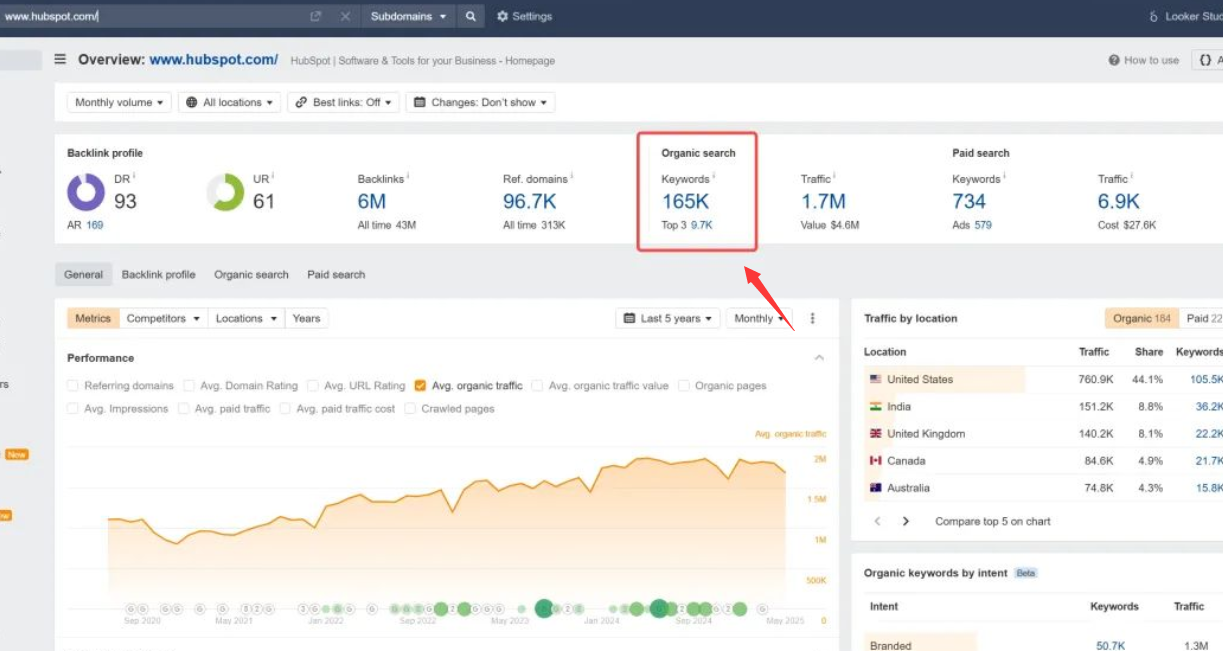Open the hamburger menu beside Overview
The image size is (1223, 651).
tap(60, 59)
